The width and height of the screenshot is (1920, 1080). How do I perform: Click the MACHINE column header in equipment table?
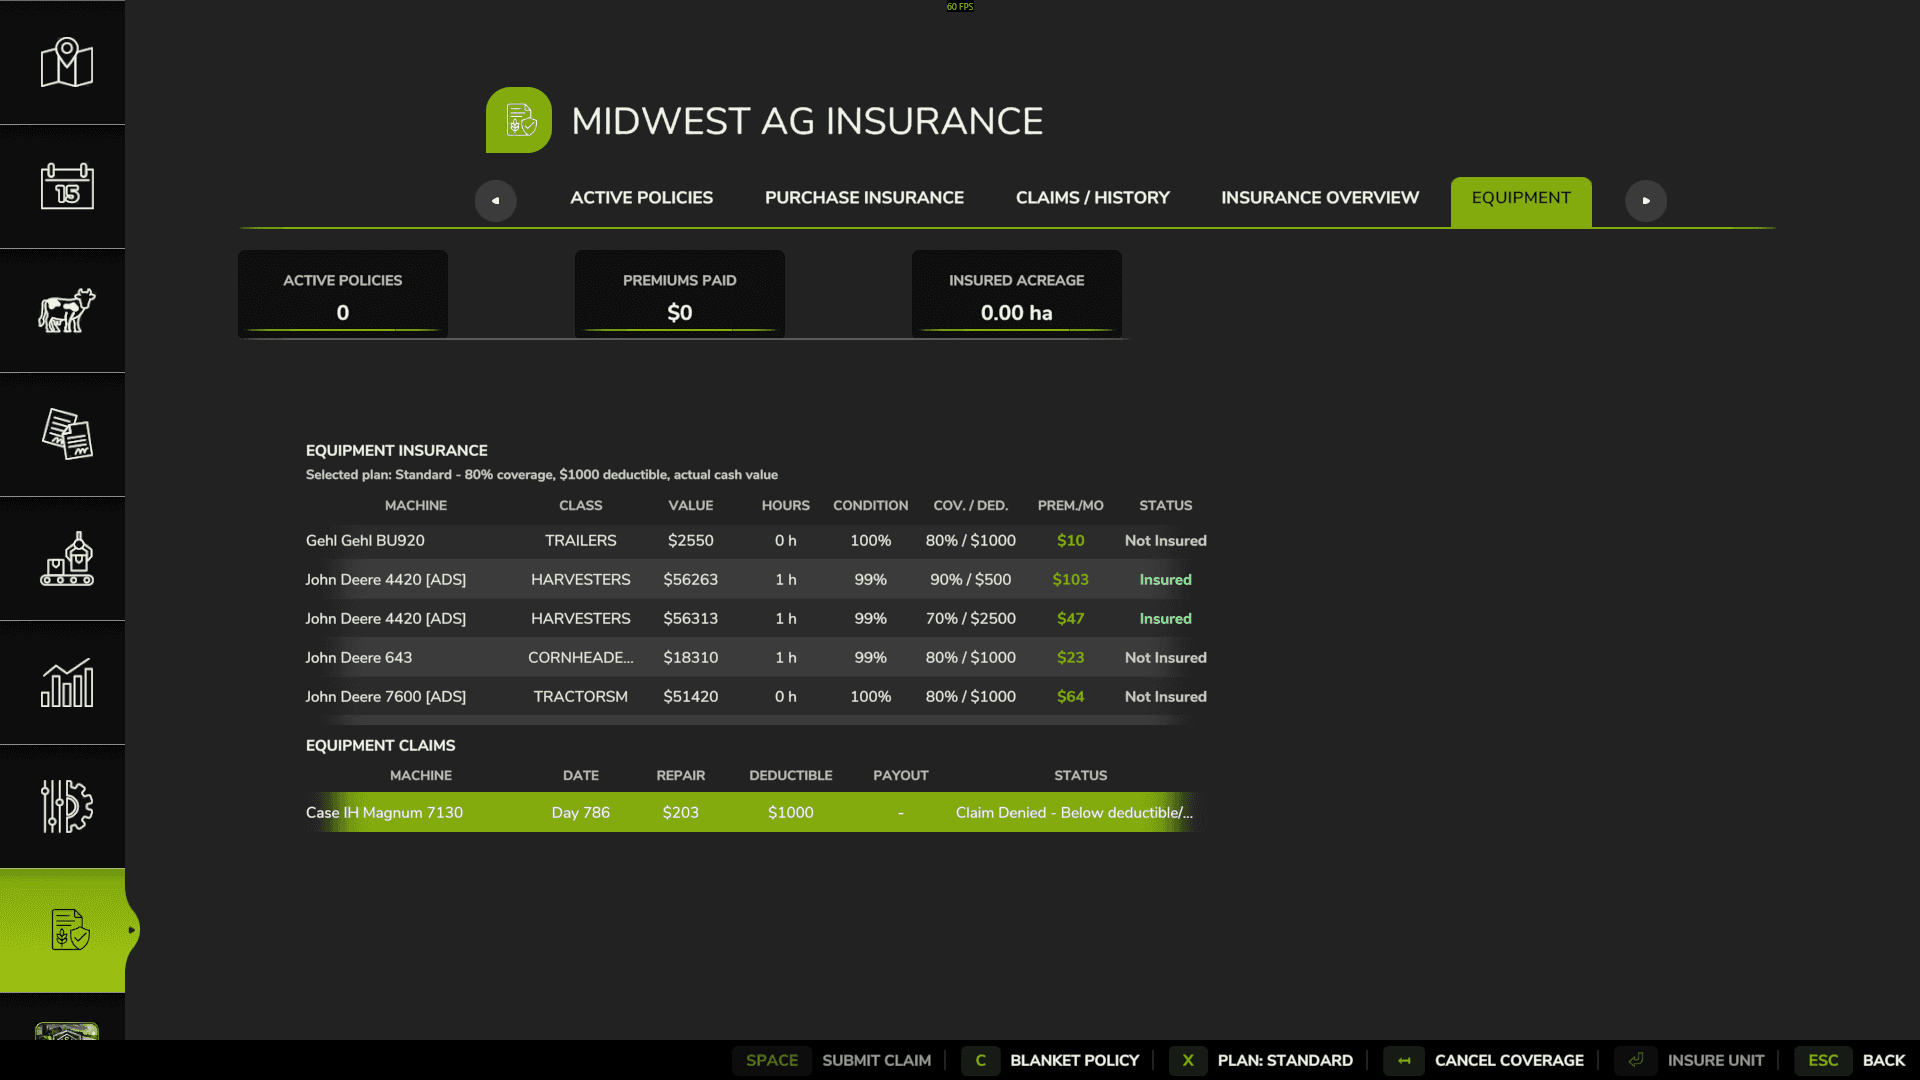416,505
